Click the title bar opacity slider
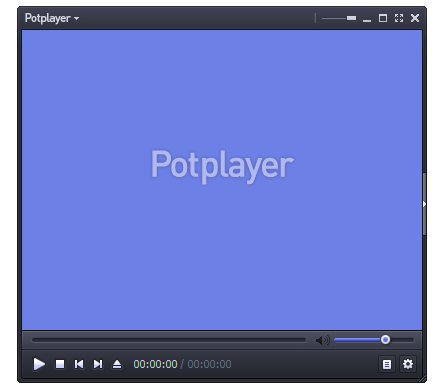This screenshot has height=385, width=447. coord(339,18)
